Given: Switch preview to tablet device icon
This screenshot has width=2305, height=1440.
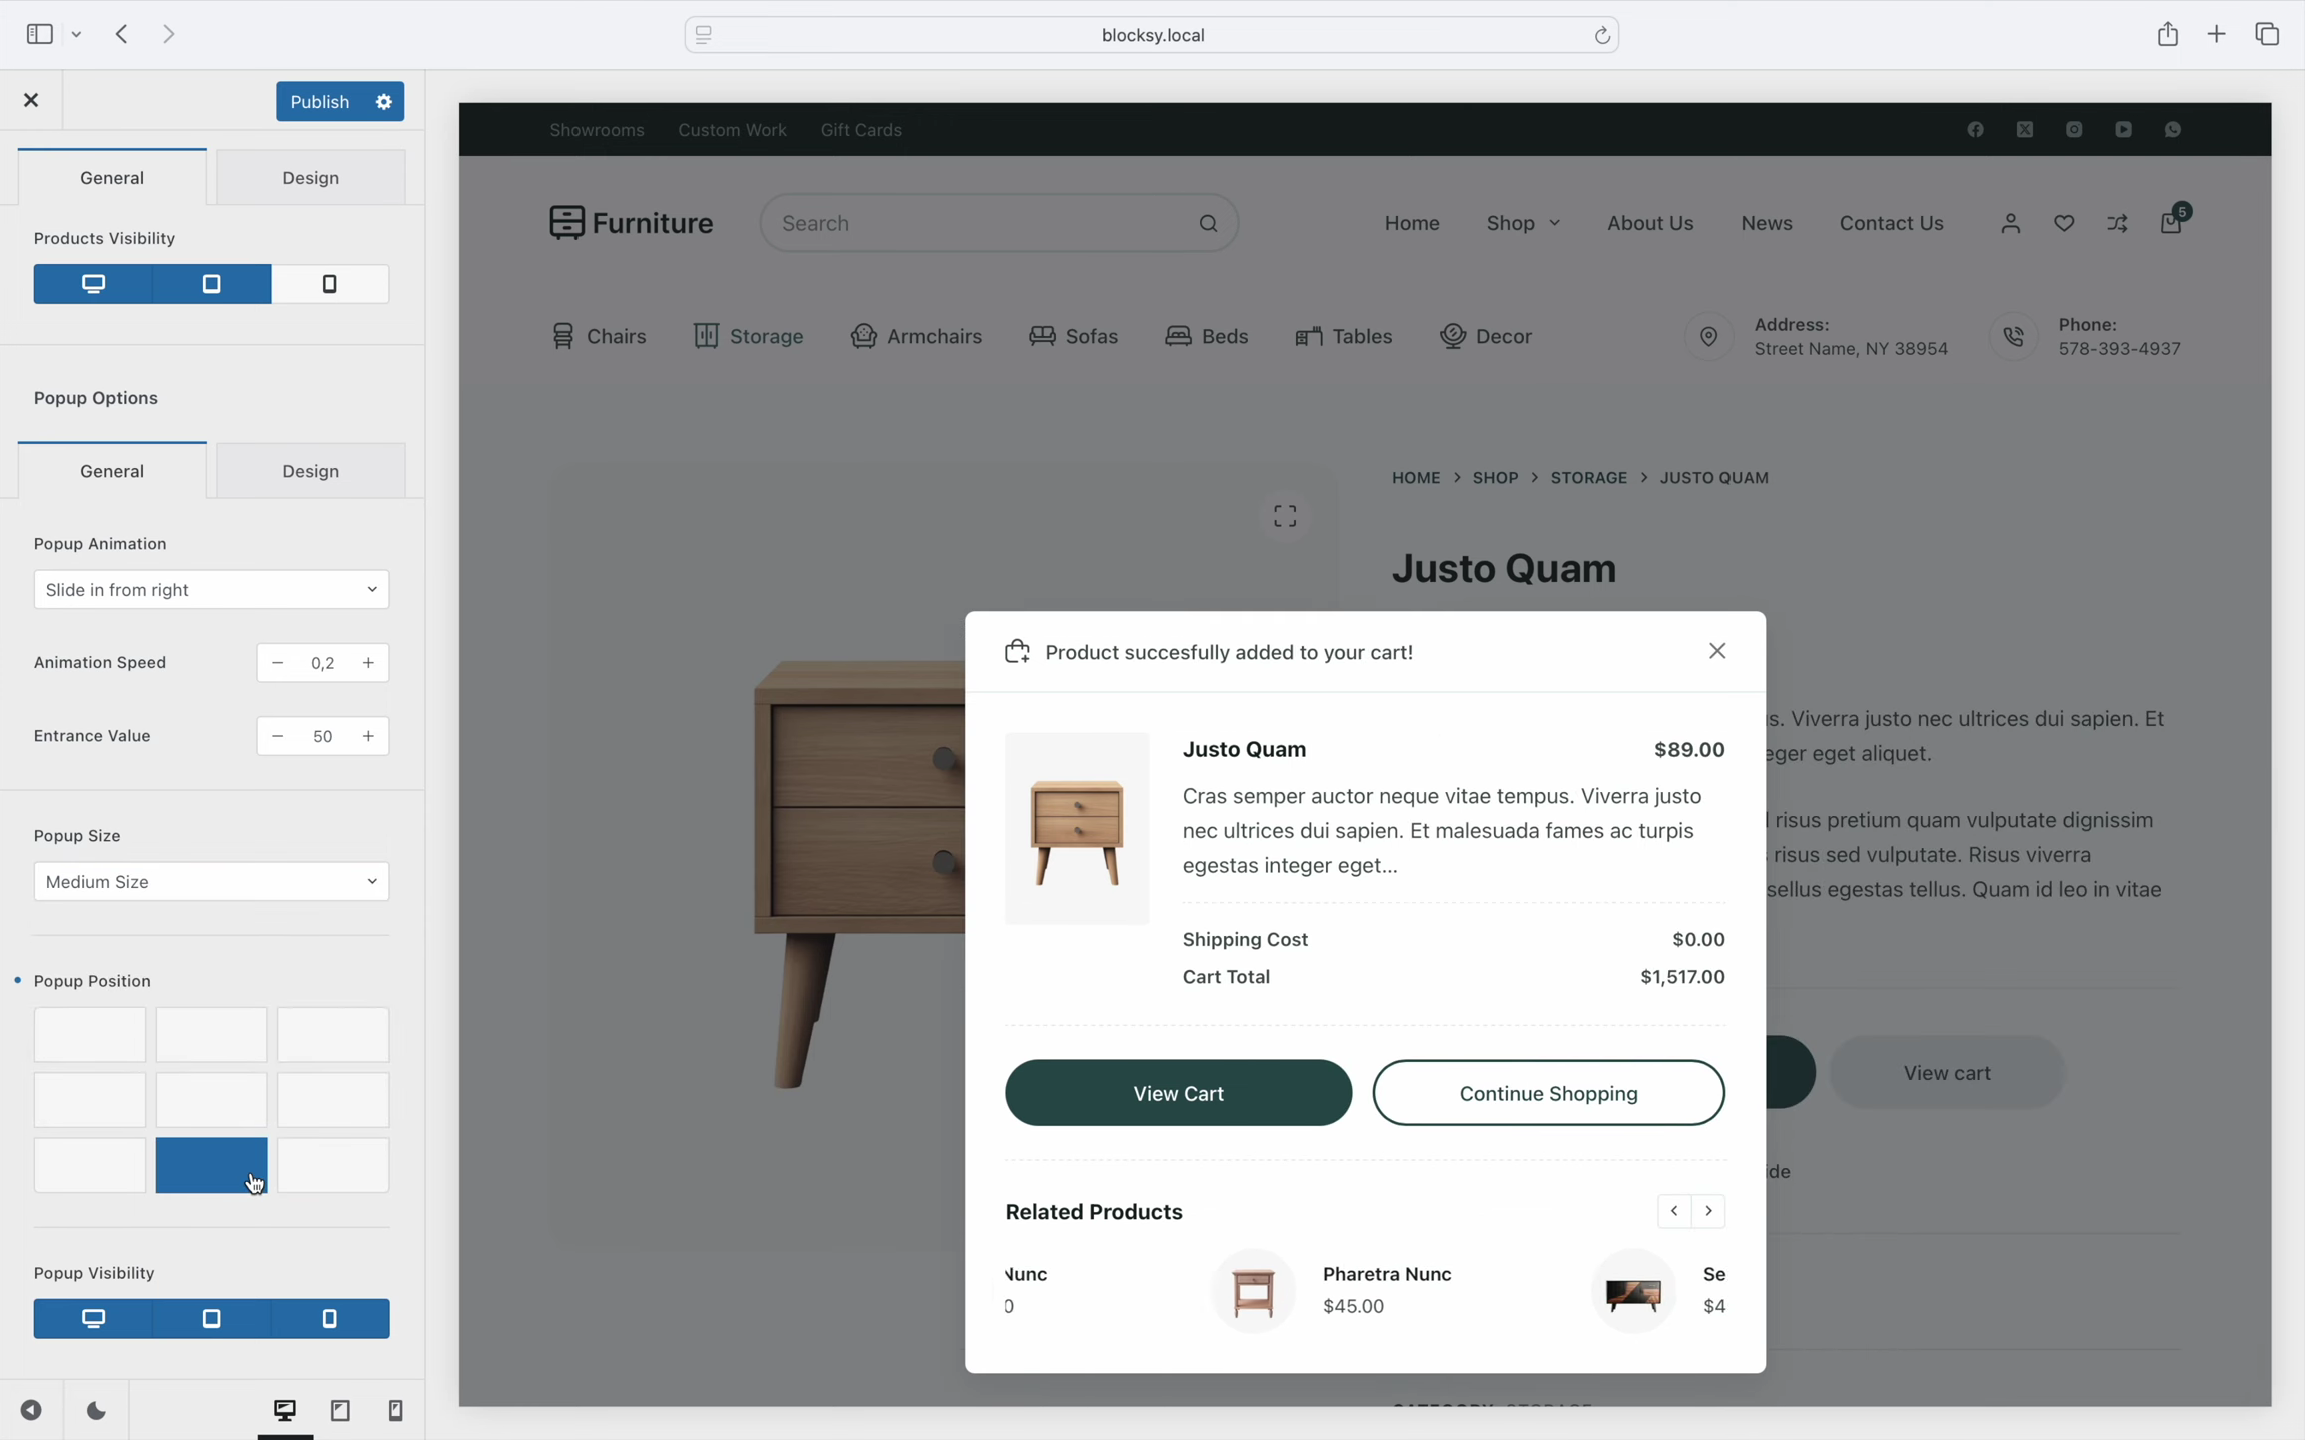Looking at the screenshot, I should (x=340, y=1410).
